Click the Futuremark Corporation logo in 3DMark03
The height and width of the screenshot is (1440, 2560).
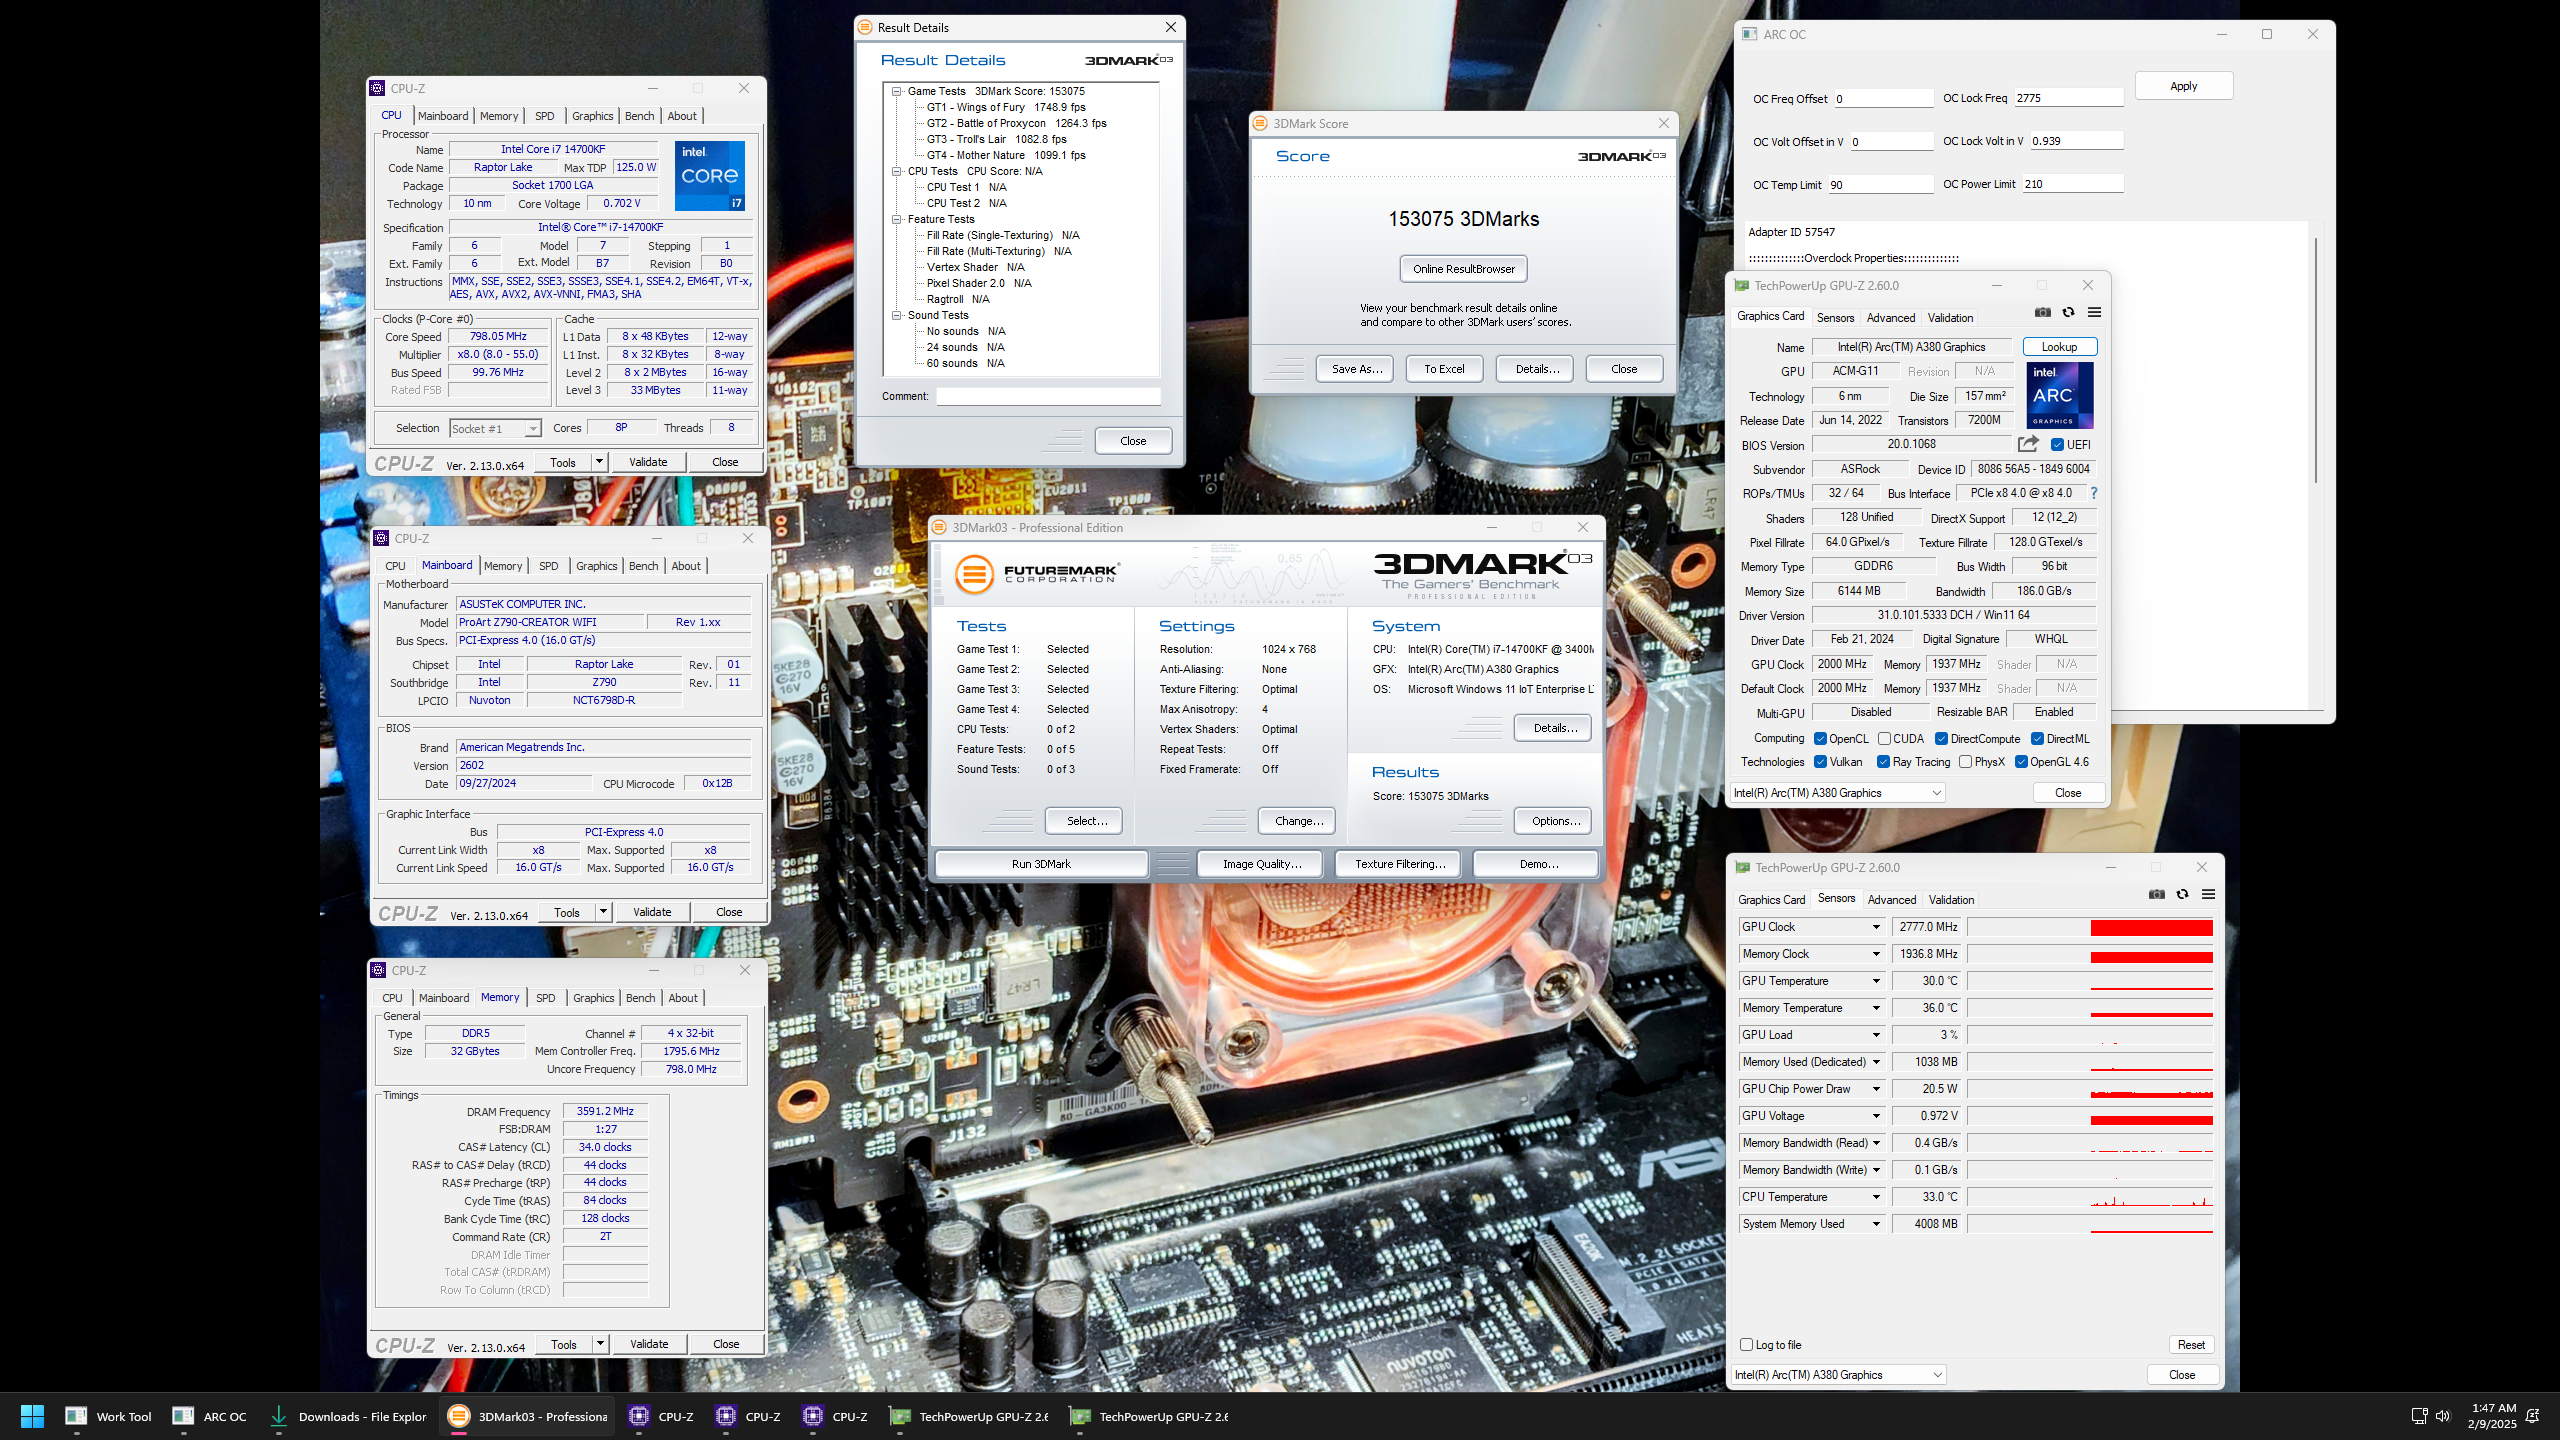click(x=1036, y=574)
